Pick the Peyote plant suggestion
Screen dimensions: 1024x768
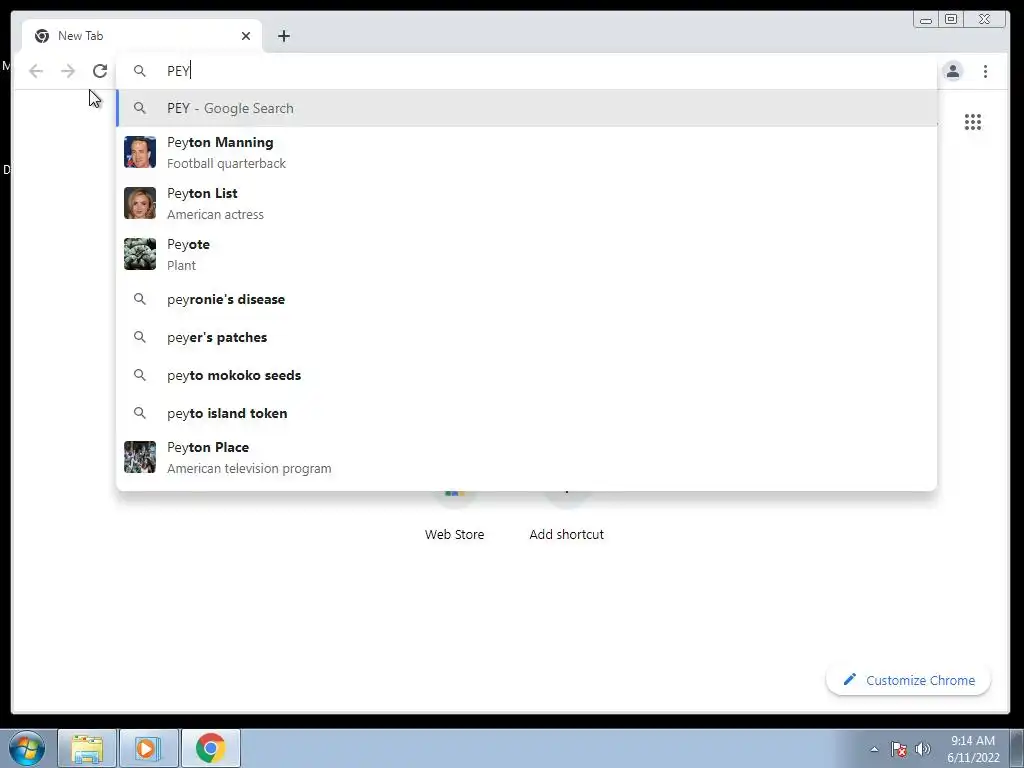[526, 254]
